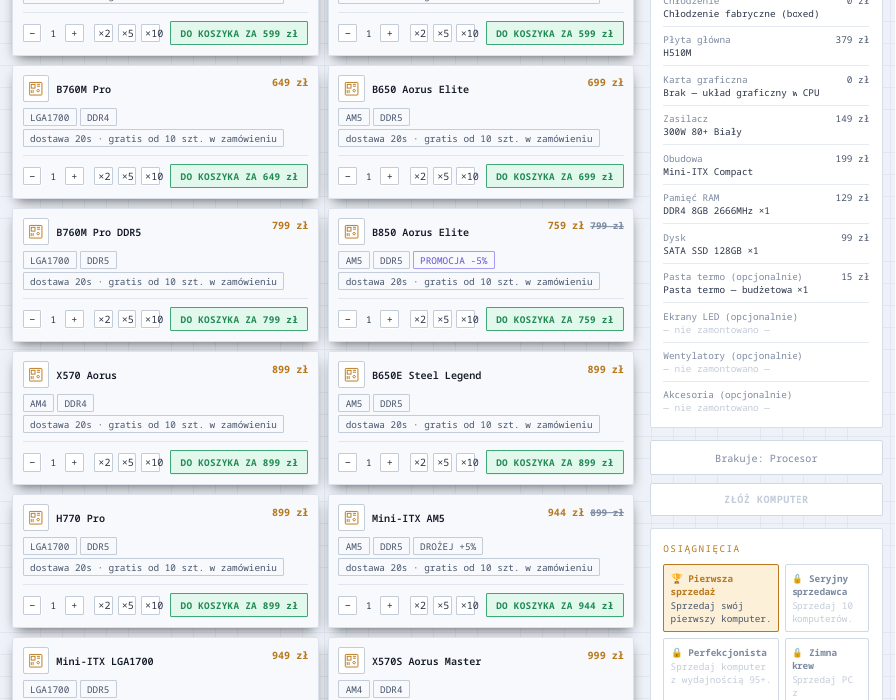The image size is (896, 700).
Task: Increase quantity for B650 Aorus Elite
Action: click(390, 176)
